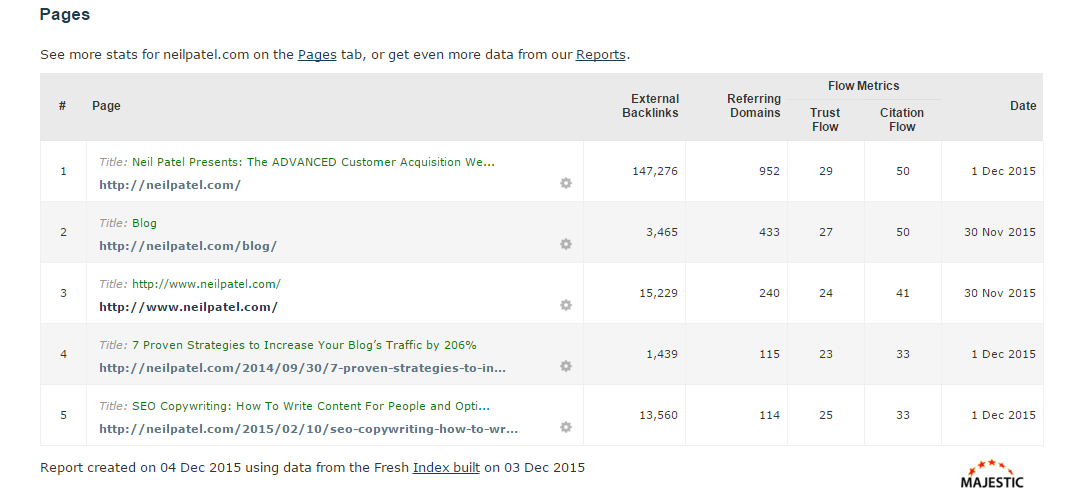Click the Trust Flow column header
The height and width of the screenshot is (500, 1072).
(x=825, y=120)
